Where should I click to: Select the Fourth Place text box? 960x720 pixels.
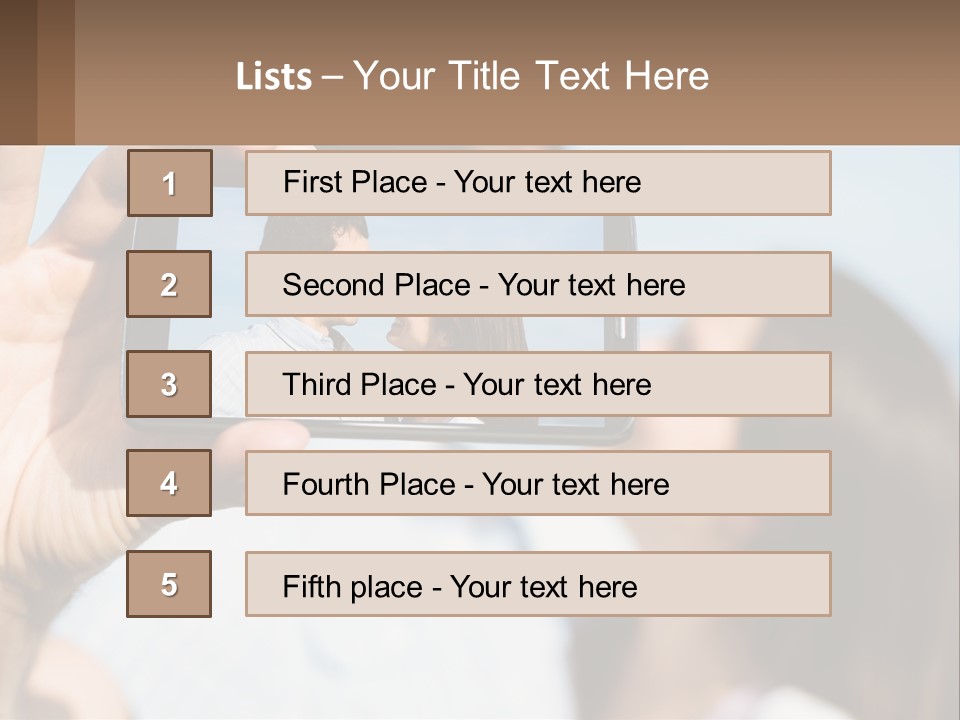point(538,484)
